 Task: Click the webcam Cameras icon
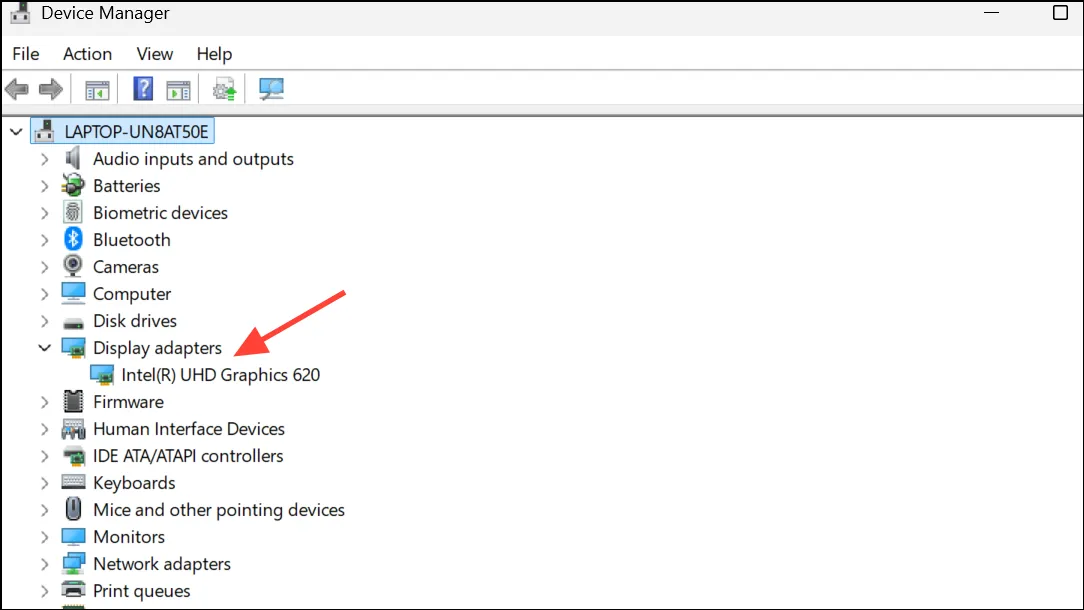point(73,266)
